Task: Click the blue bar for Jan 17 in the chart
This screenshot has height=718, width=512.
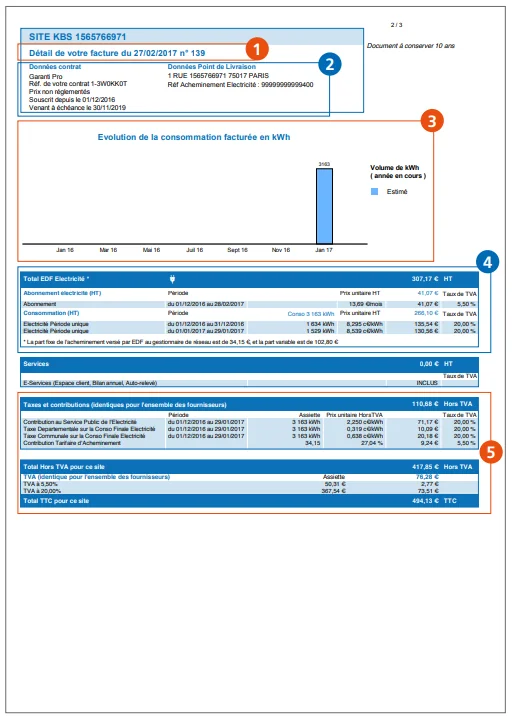Action: (x=324, y=206)
